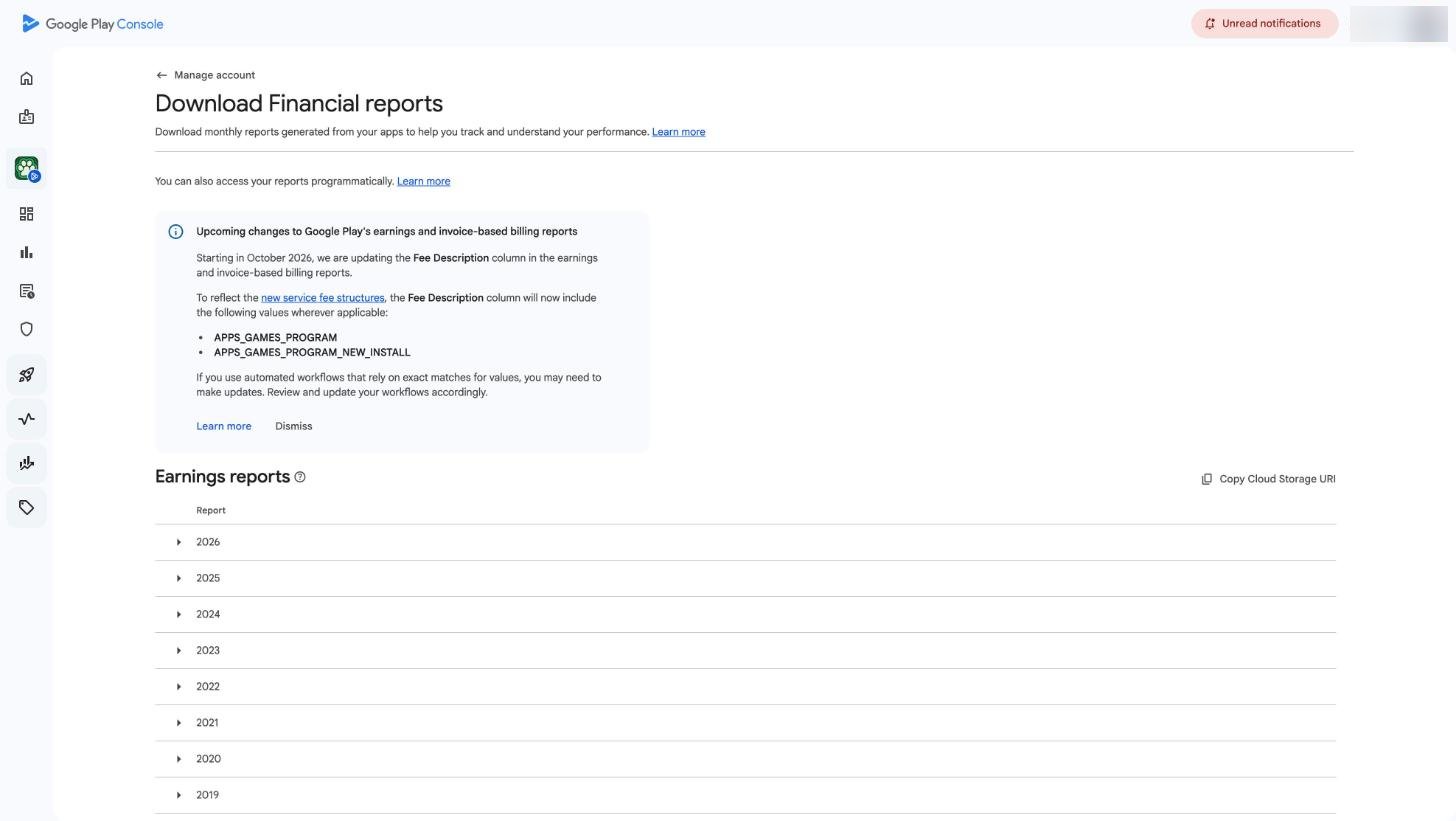Open the publishing overview document icon
The image size is (1456, 821).
point(27,291)
